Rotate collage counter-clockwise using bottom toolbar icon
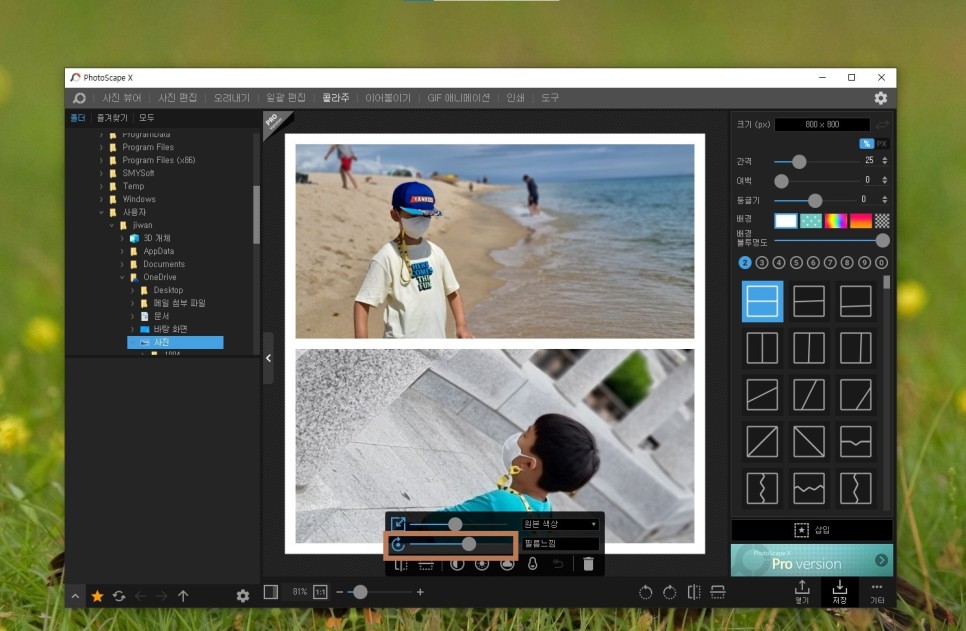Viewport: 966px width, 631px height. [645, 592]
